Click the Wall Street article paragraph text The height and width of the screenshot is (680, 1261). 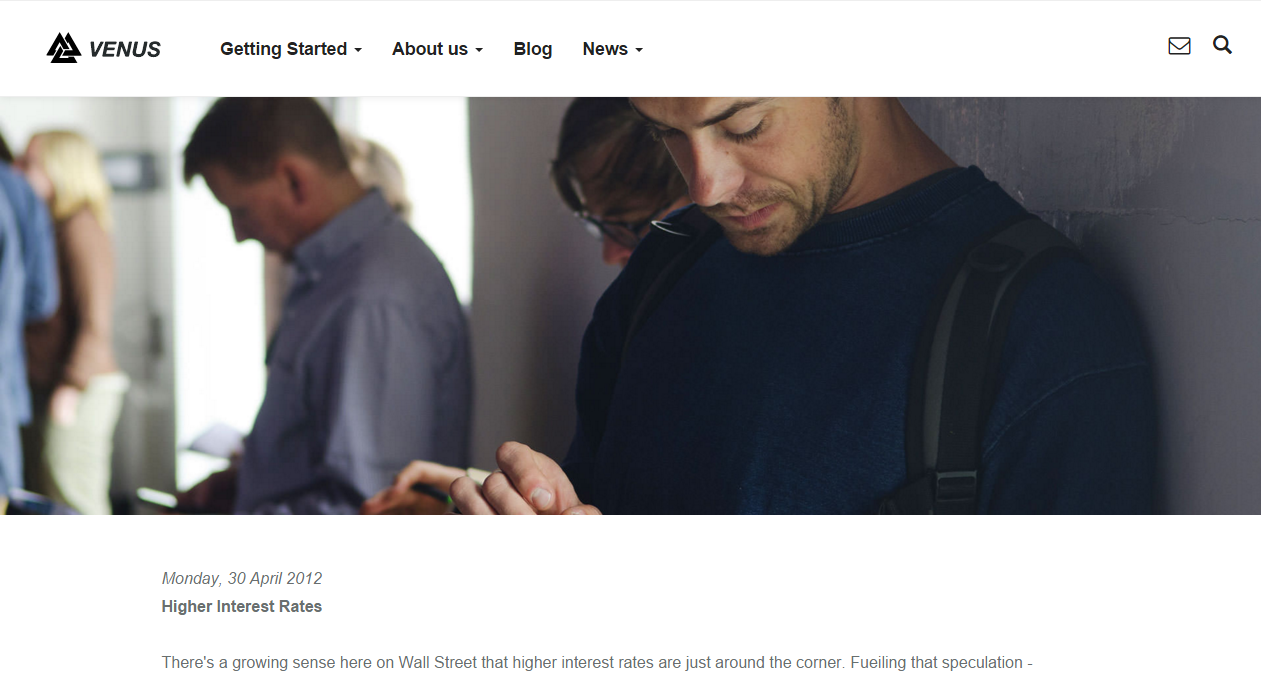coord(597,663)
